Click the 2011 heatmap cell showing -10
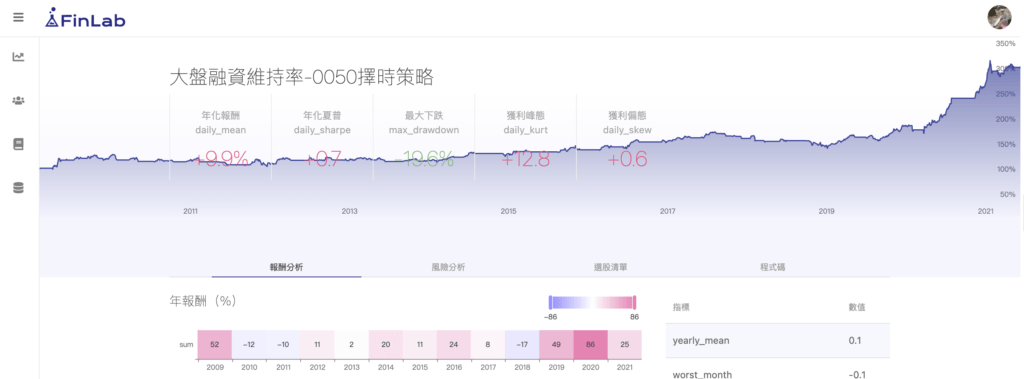The height and width of the screenshot is (379, 1024). tap(283, 344)
